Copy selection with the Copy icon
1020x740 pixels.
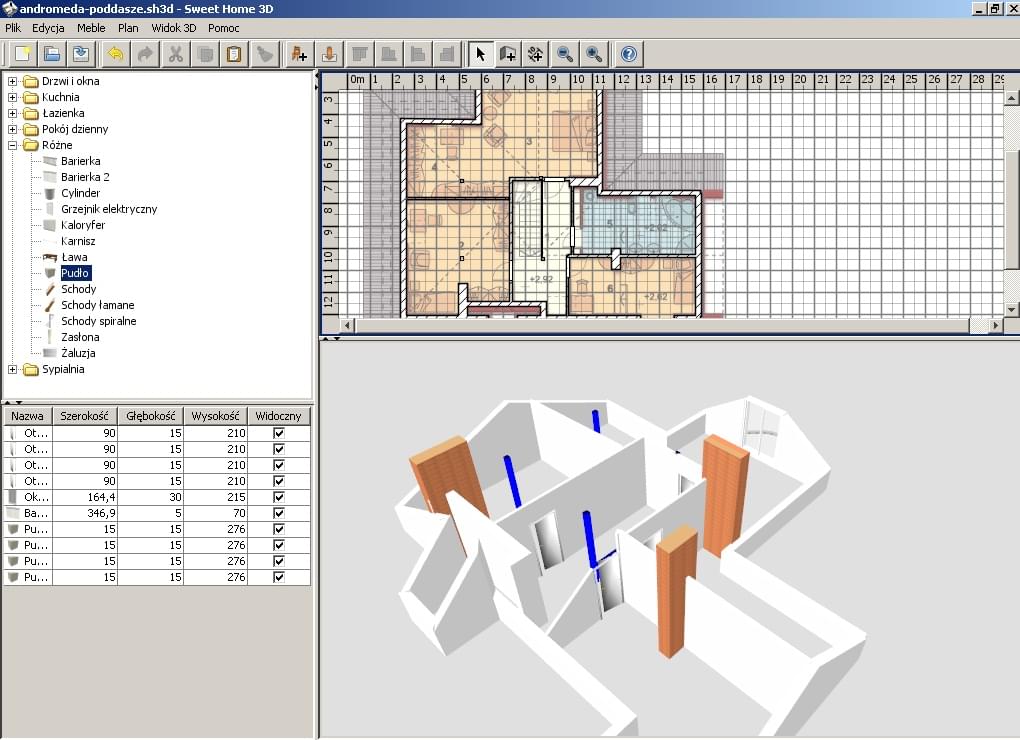(205, 54)
